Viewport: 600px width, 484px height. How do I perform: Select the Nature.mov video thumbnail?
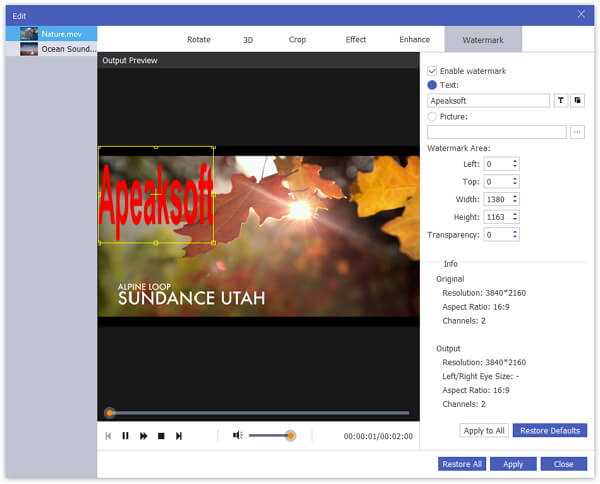(x=29, y=34)
